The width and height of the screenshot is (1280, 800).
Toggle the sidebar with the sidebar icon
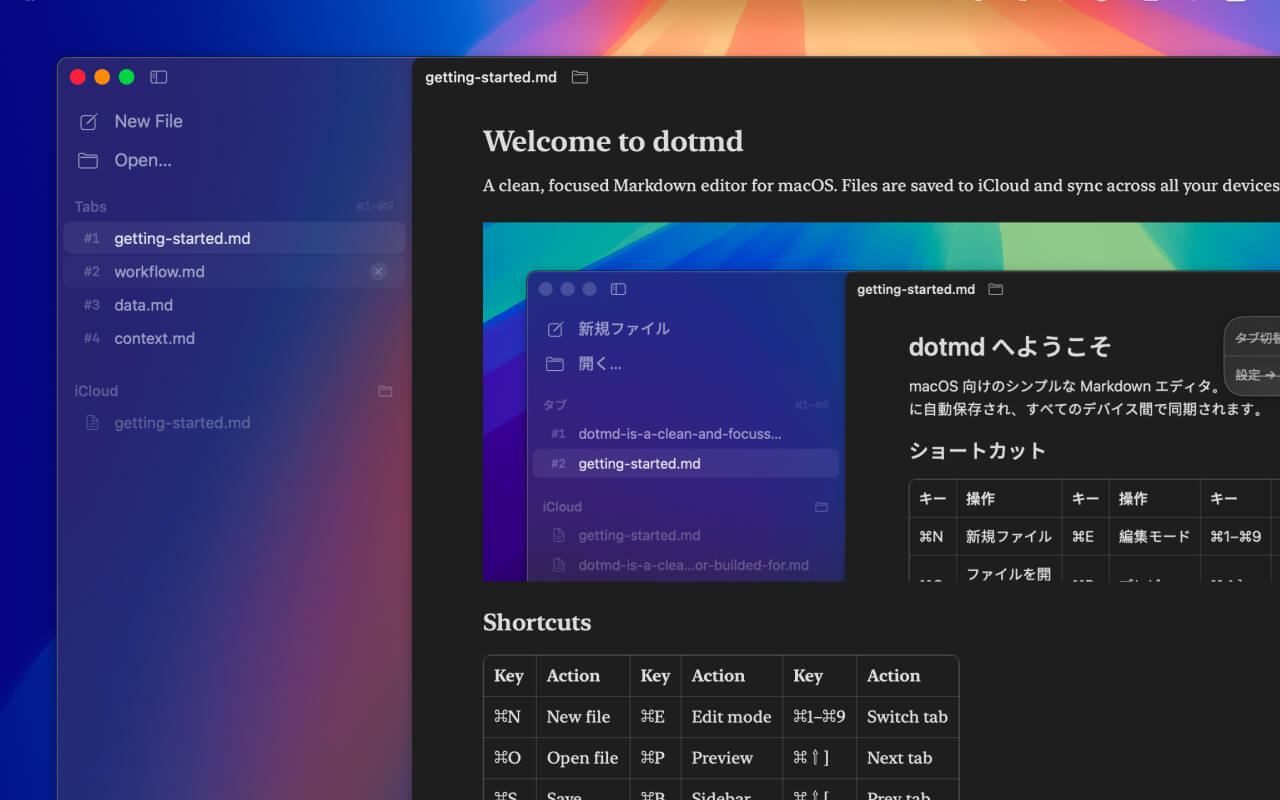[158, 76]
